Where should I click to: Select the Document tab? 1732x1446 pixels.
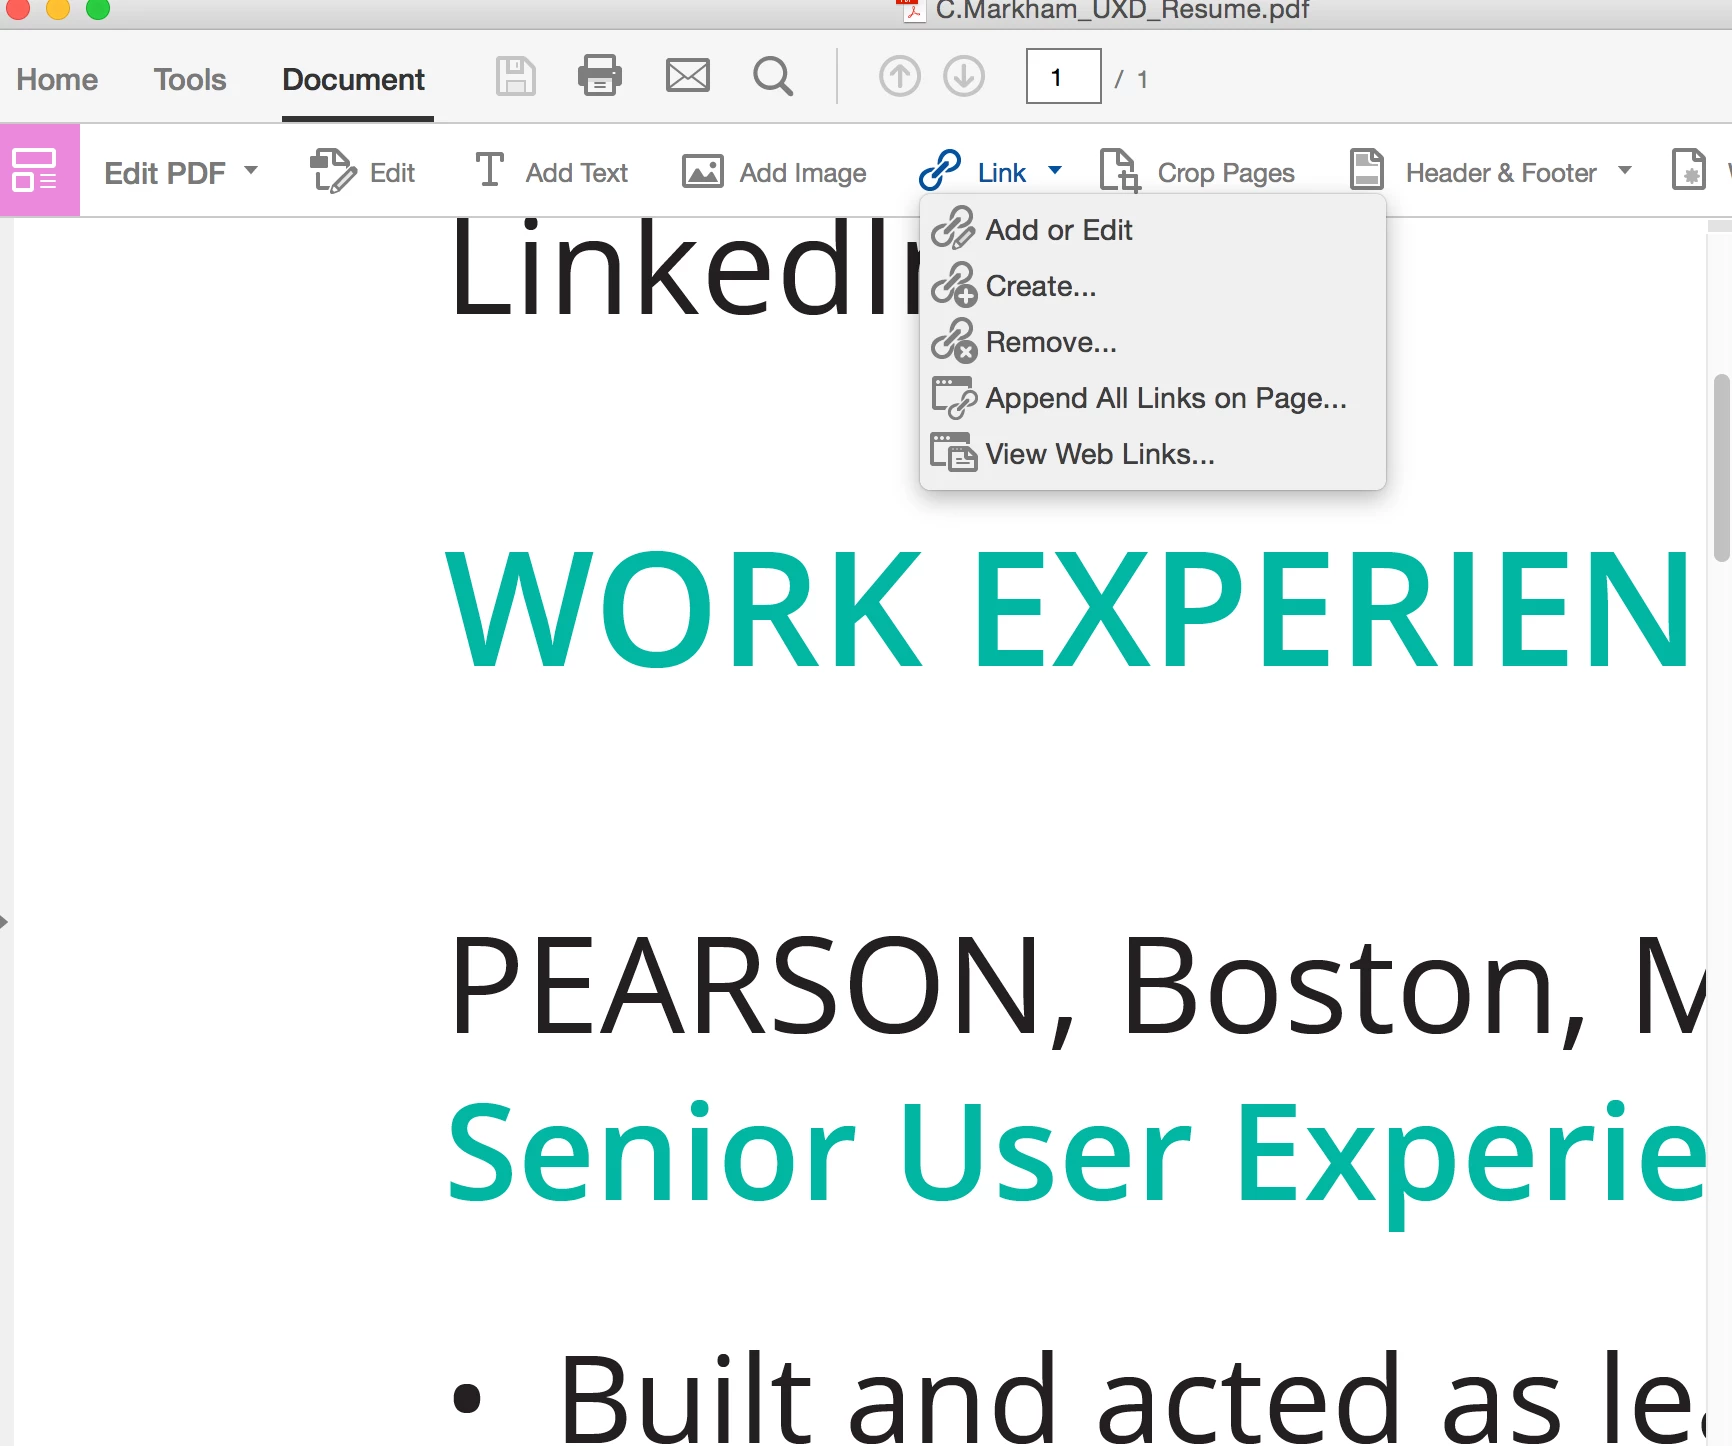point(354,79)
